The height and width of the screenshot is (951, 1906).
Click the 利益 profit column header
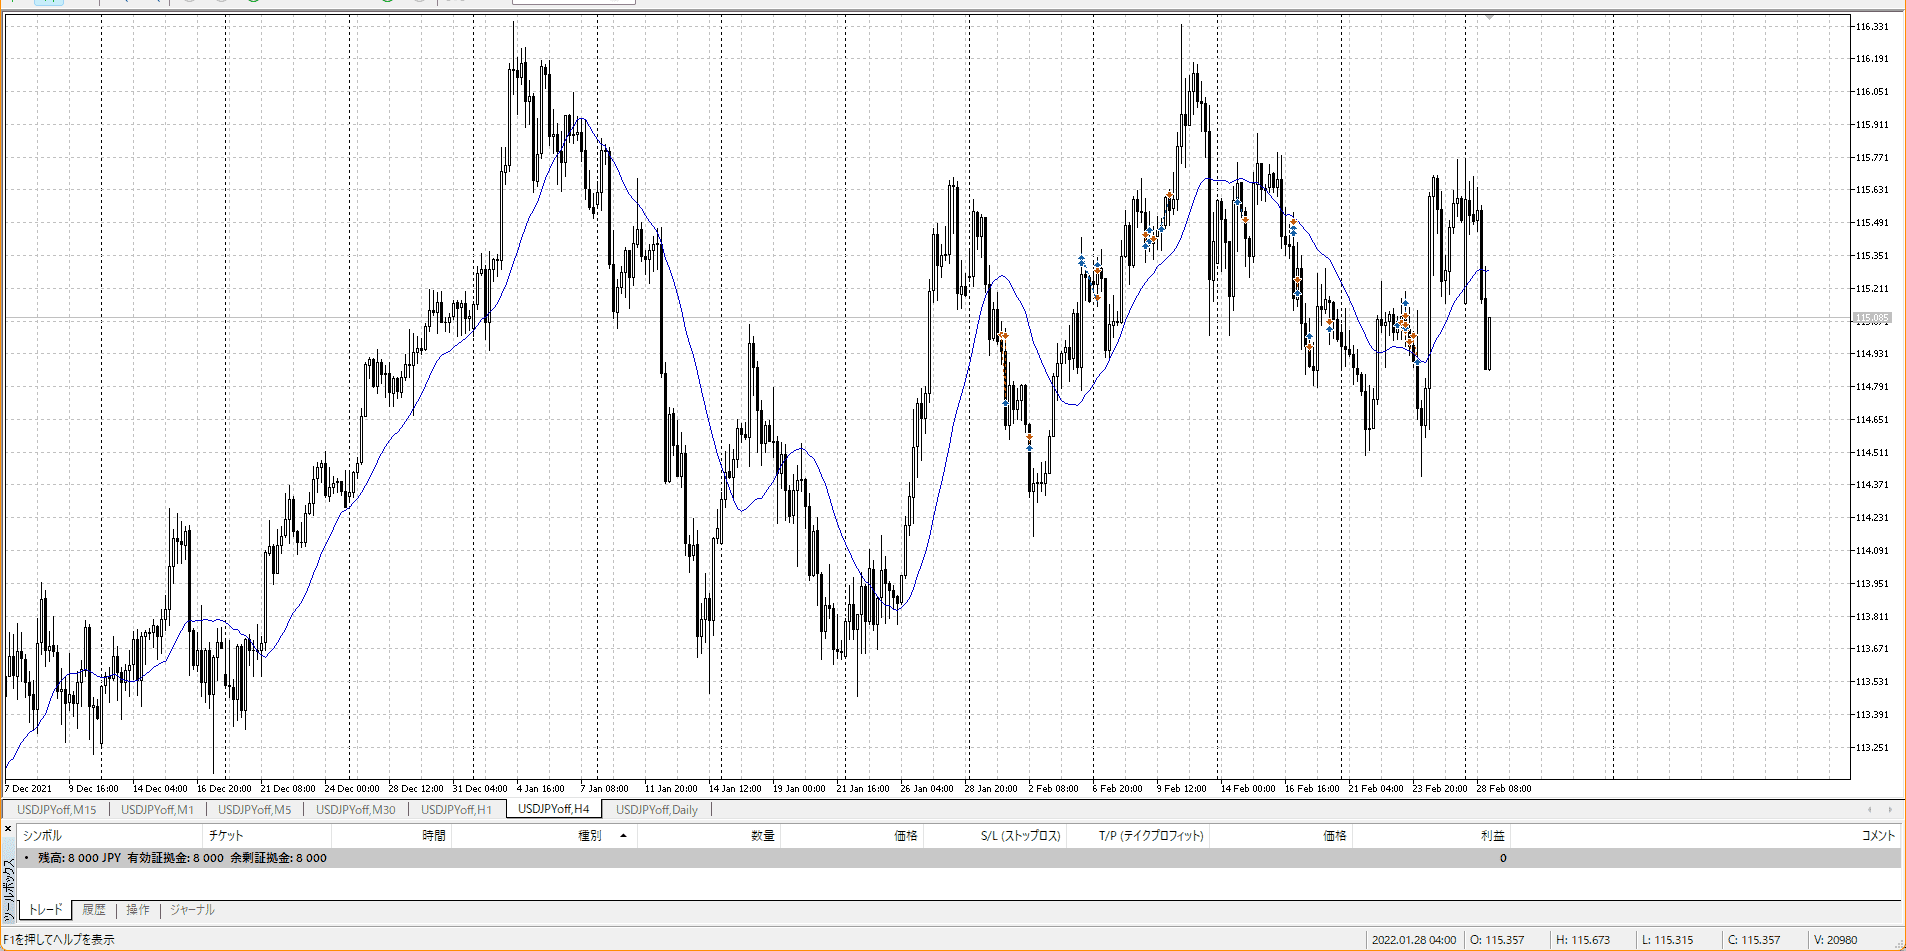coord(1492,836)
